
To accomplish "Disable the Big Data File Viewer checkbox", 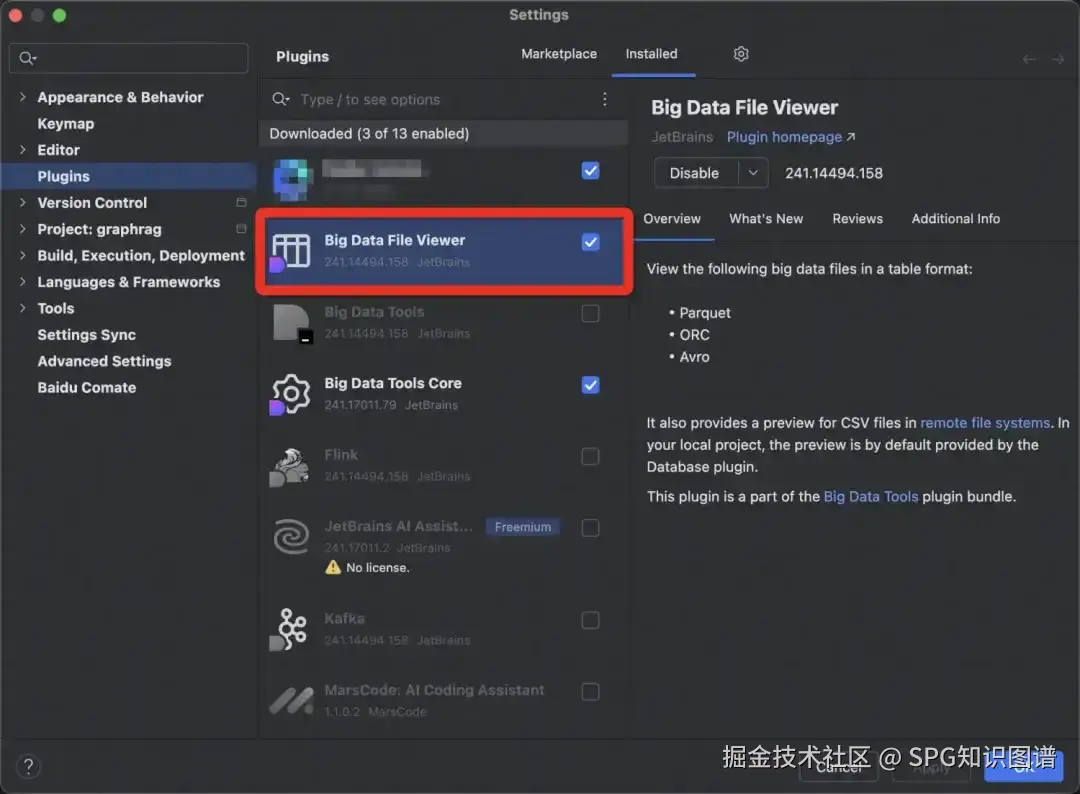I will 590,242.
